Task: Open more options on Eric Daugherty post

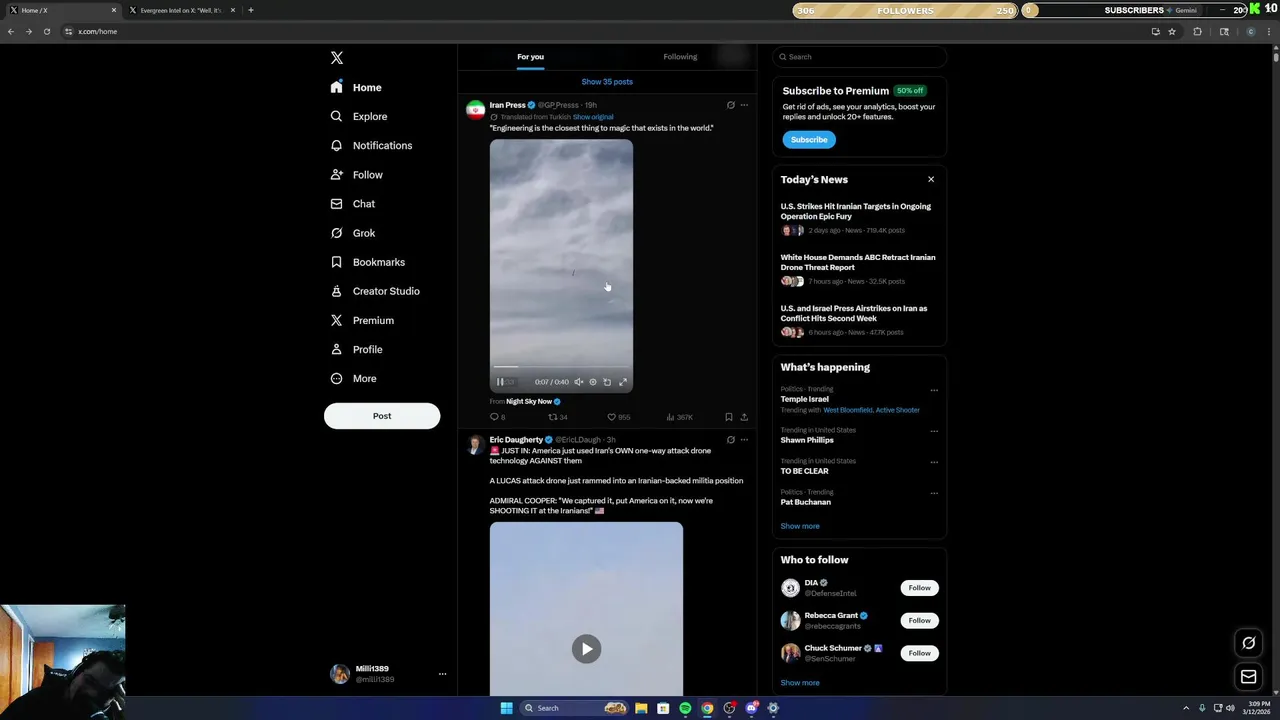Action: (744, 440)
